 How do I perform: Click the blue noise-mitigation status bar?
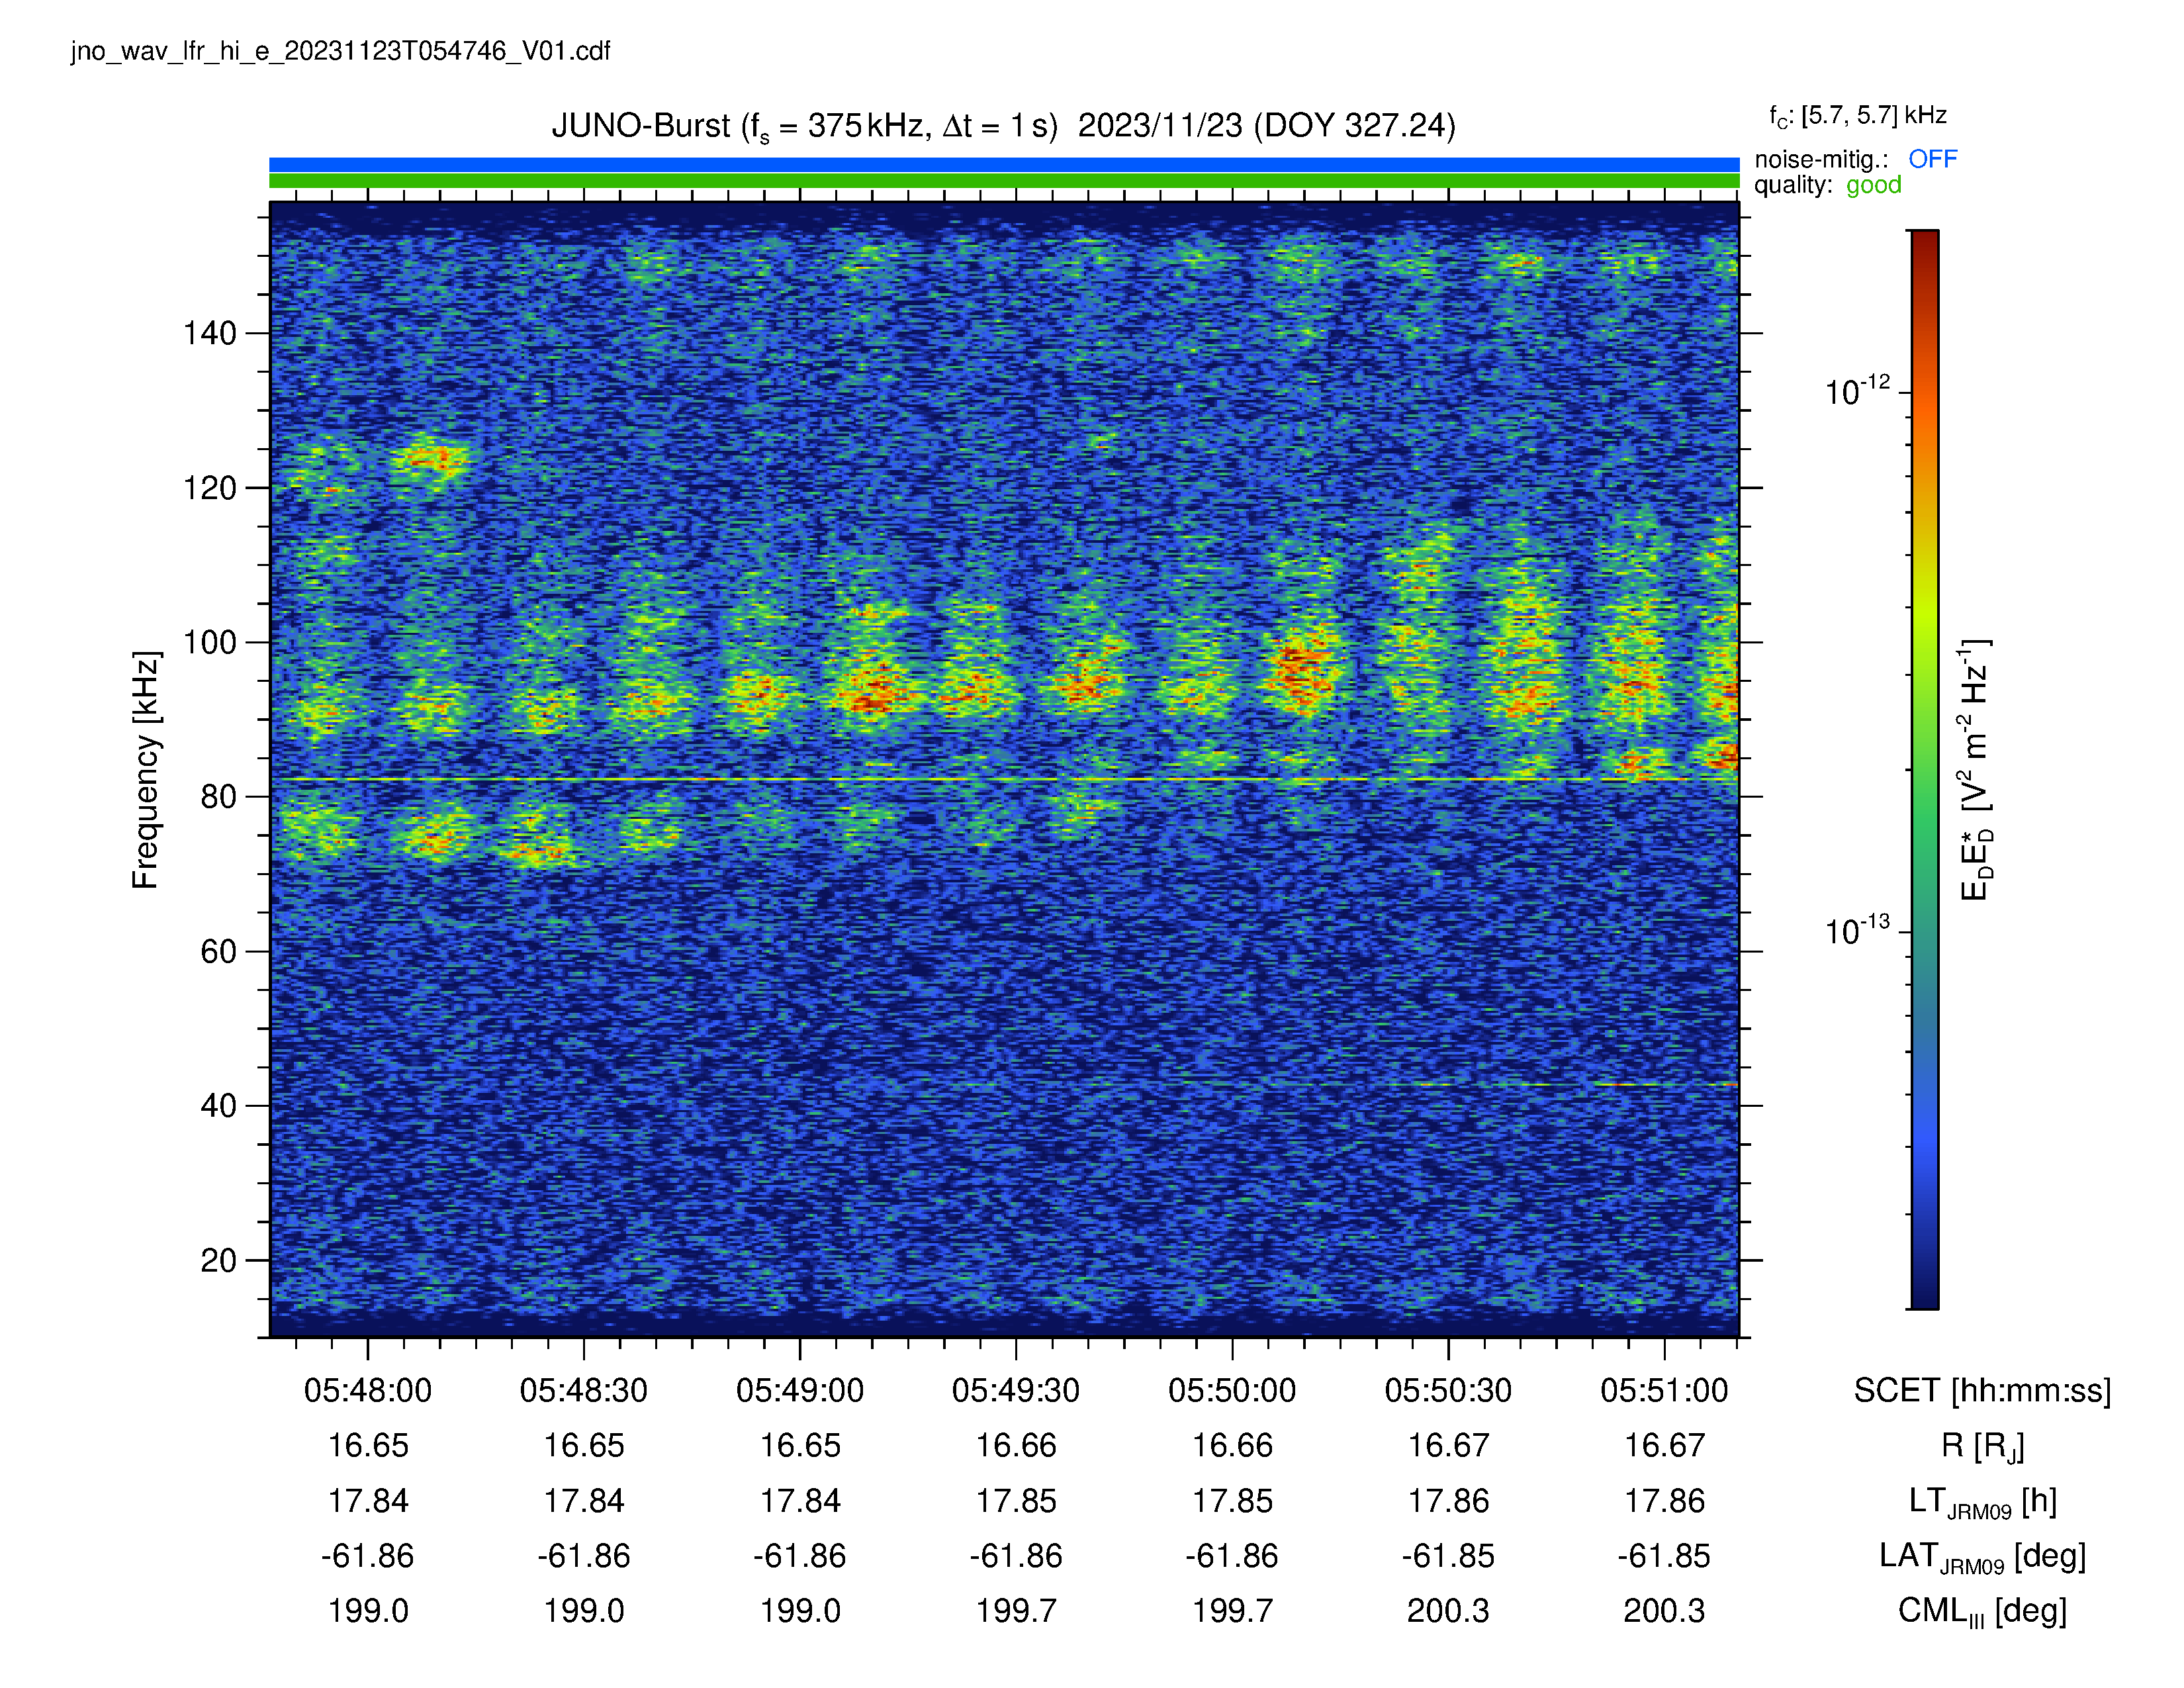1004,165
